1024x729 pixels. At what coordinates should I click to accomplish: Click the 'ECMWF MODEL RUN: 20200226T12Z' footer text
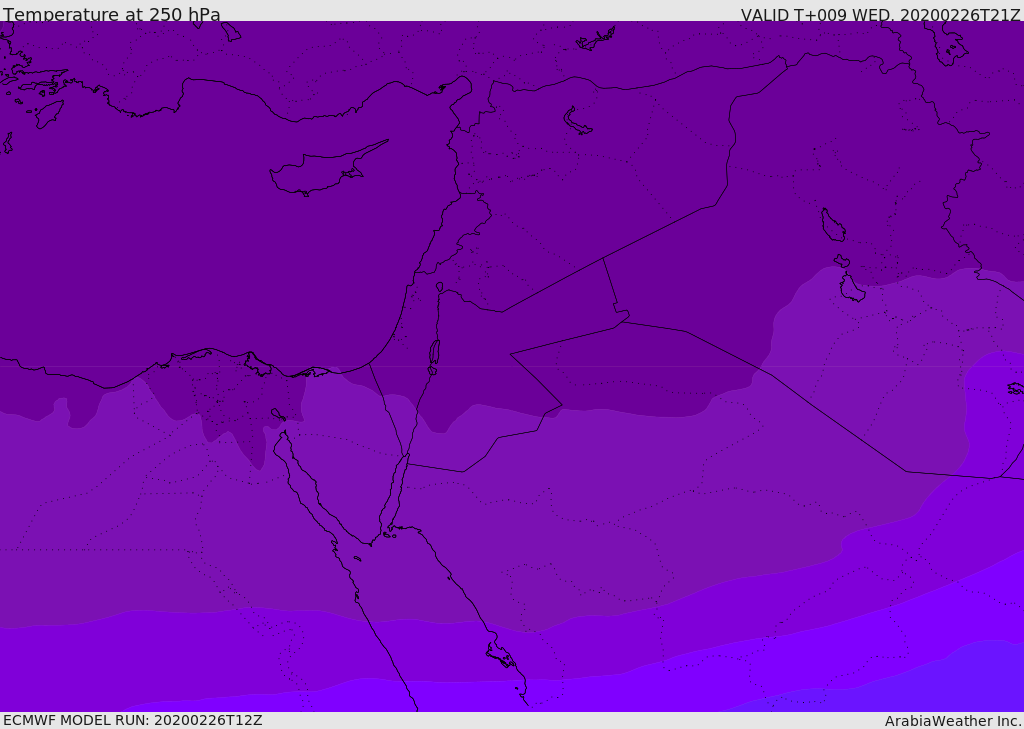point(133,720)
